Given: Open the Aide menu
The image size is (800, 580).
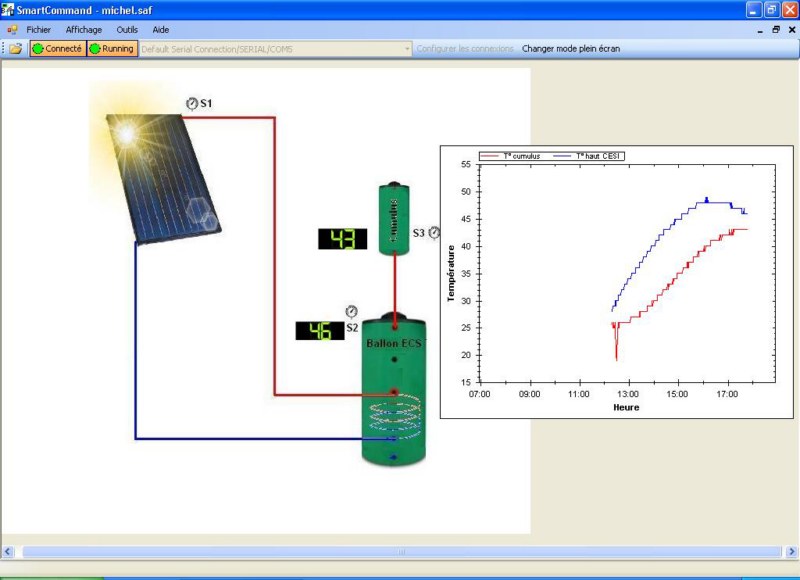Looking at the screenshot, I should click(161, 30).
